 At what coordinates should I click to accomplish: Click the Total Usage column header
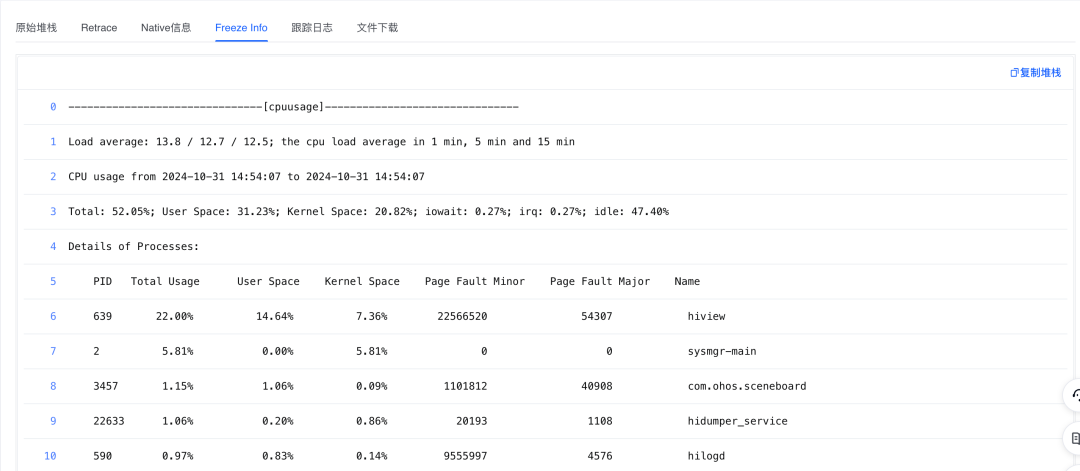165,281
